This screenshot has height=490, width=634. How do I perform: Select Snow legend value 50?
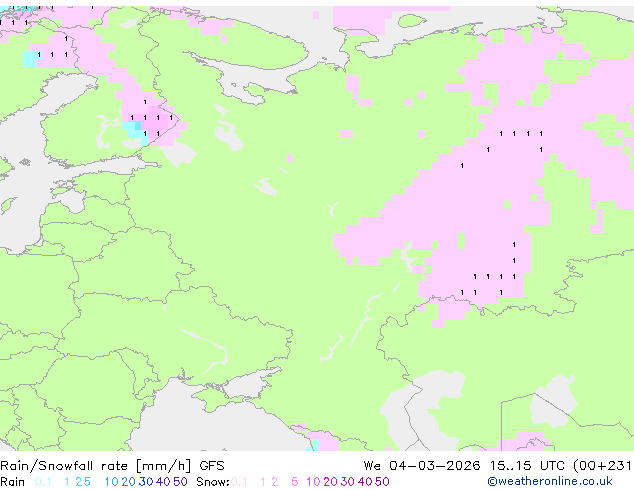coord(382,482)
